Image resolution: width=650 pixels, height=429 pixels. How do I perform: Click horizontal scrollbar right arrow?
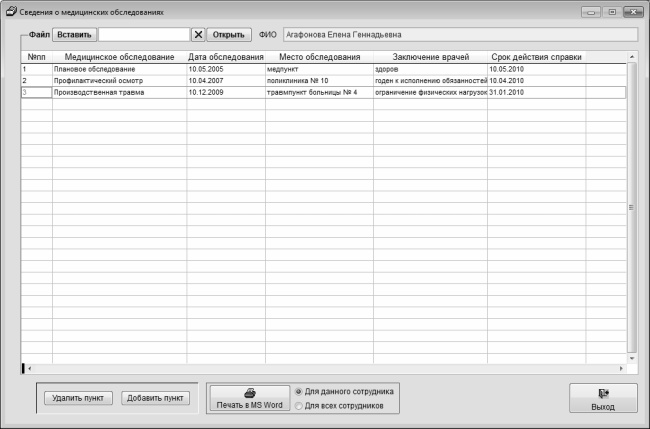point(621,369)
